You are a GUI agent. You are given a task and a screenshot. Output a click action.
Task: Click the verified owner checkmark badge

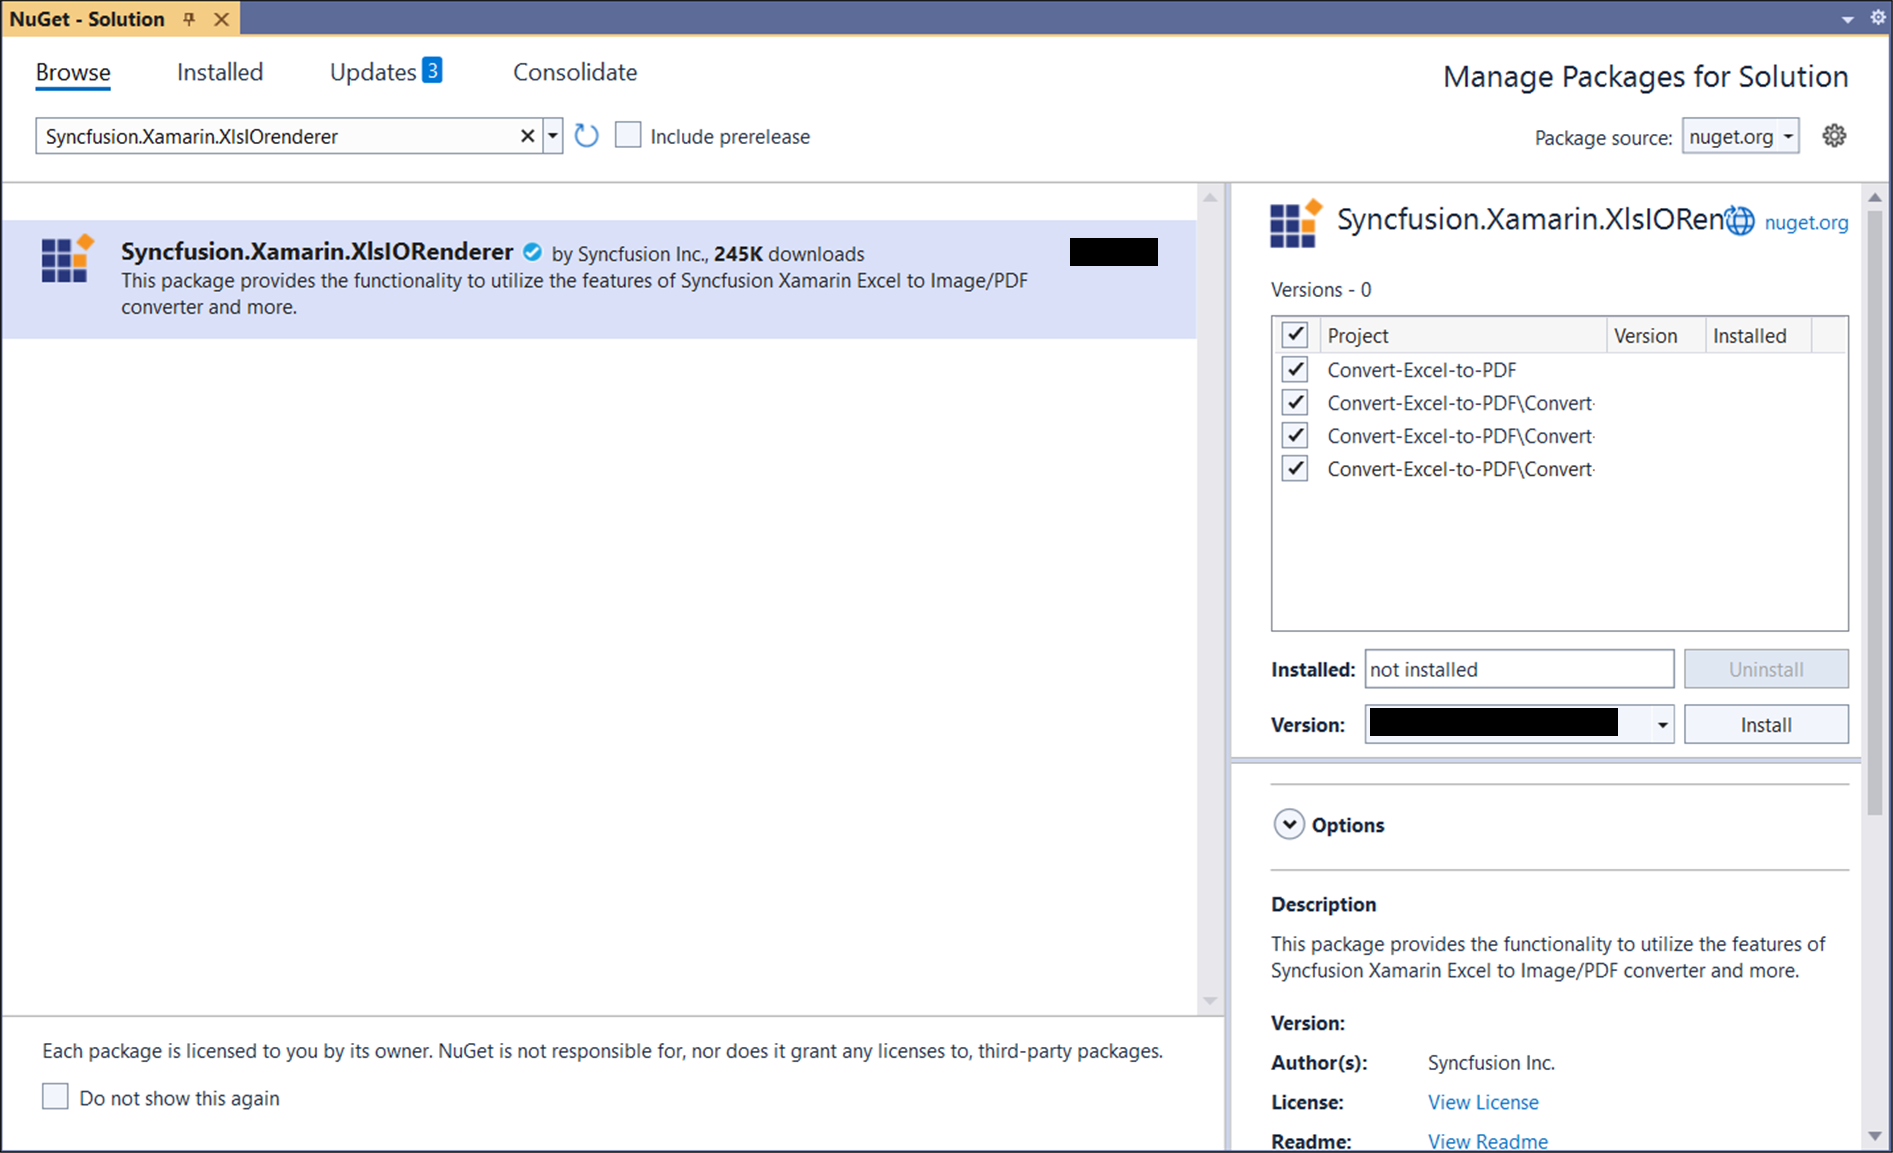(x=532, y=252)
